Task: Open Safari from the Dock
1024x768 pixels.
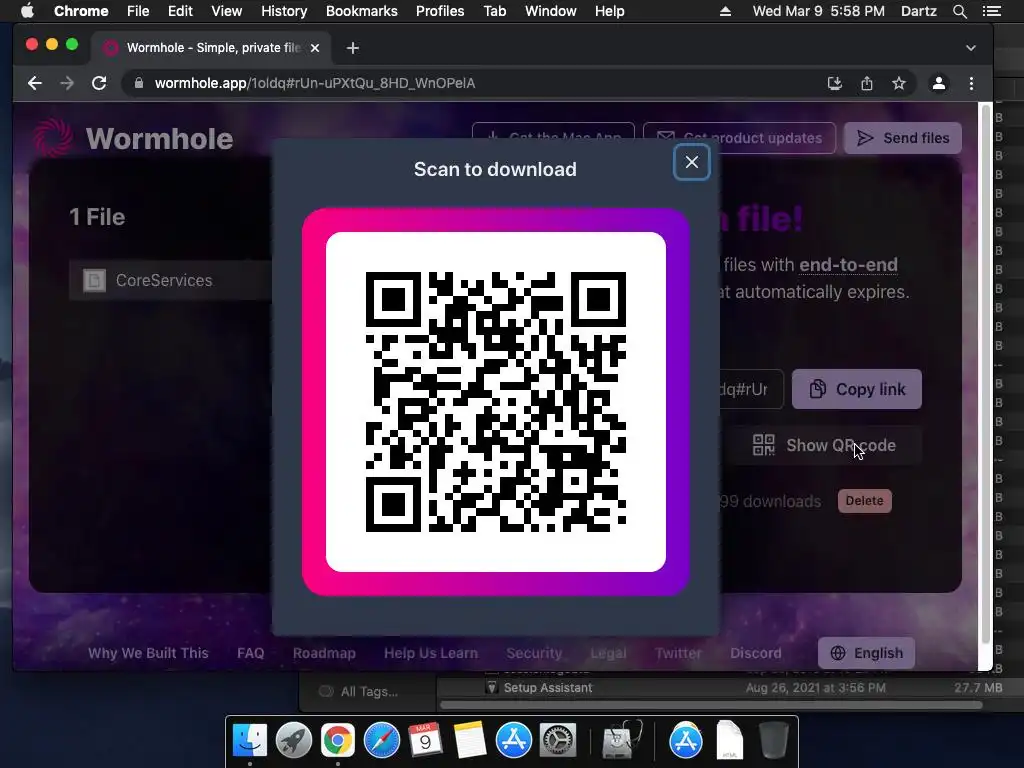Action: (x=381, y=740)
